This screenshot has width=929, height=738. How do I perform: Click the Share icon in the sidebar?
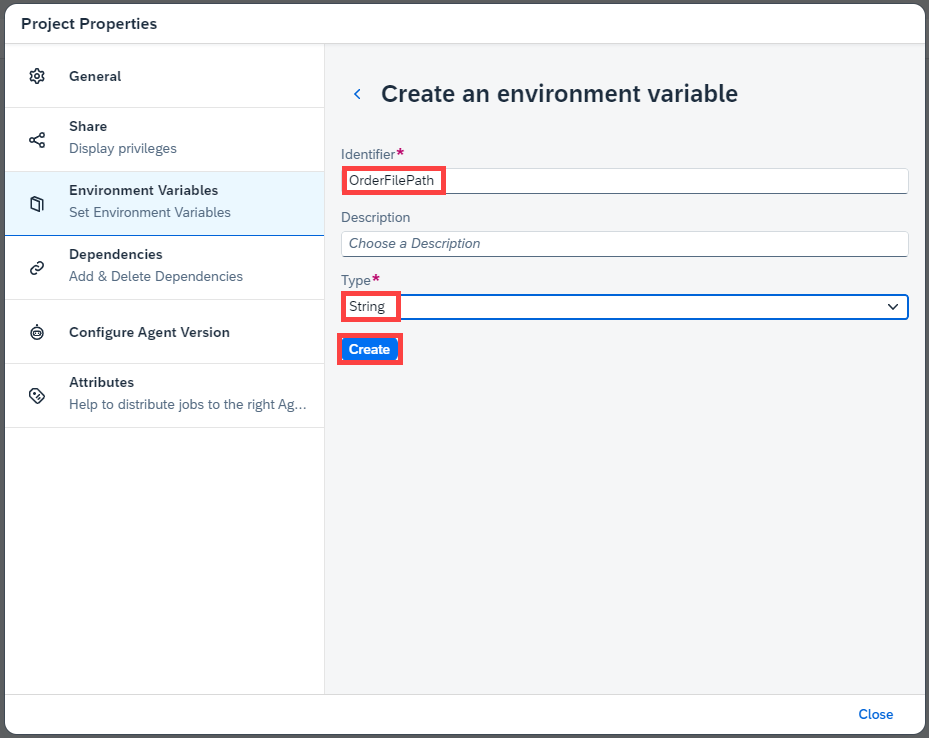37,140
